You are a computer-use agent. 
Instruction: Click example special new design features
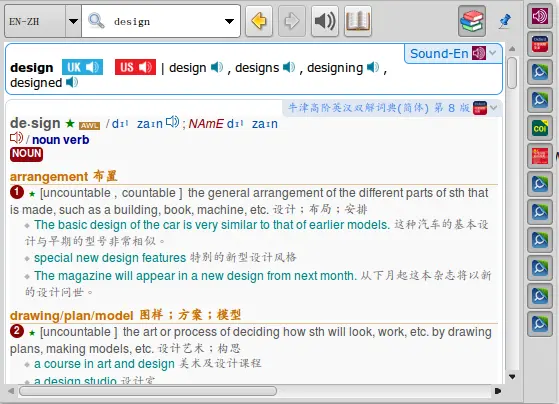click(110, 257)
